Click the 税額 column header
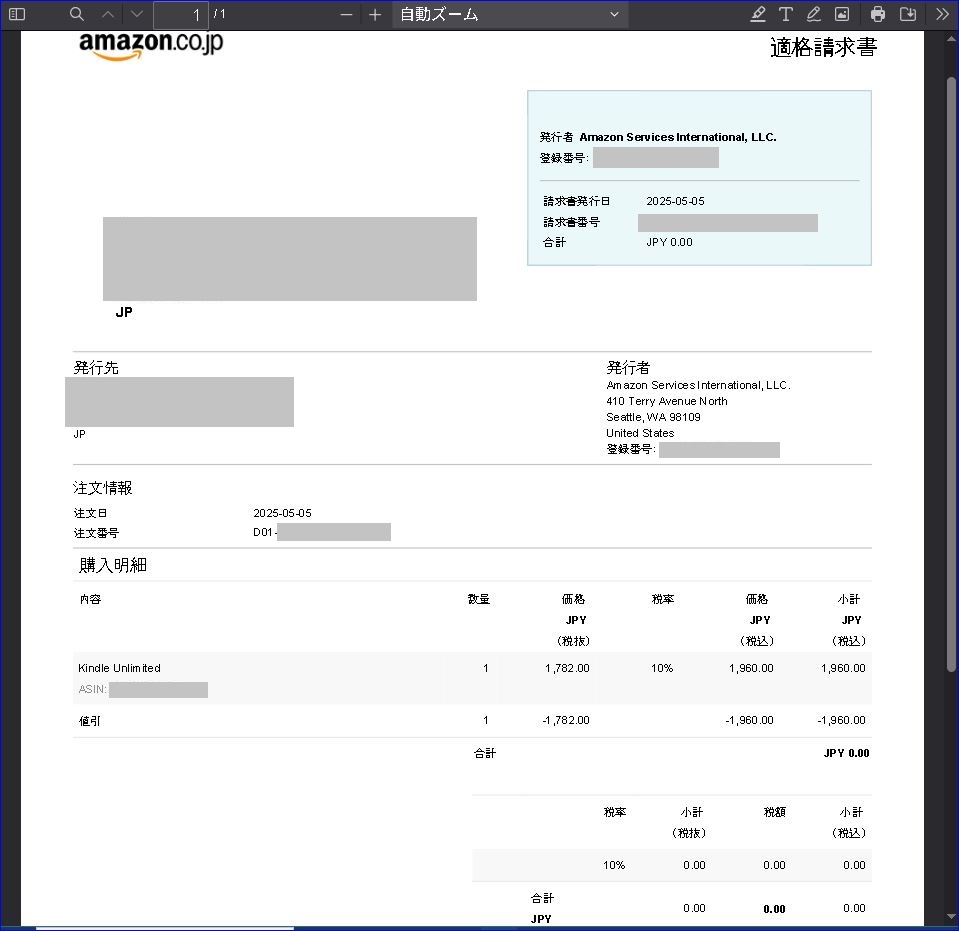 point(774,812)
